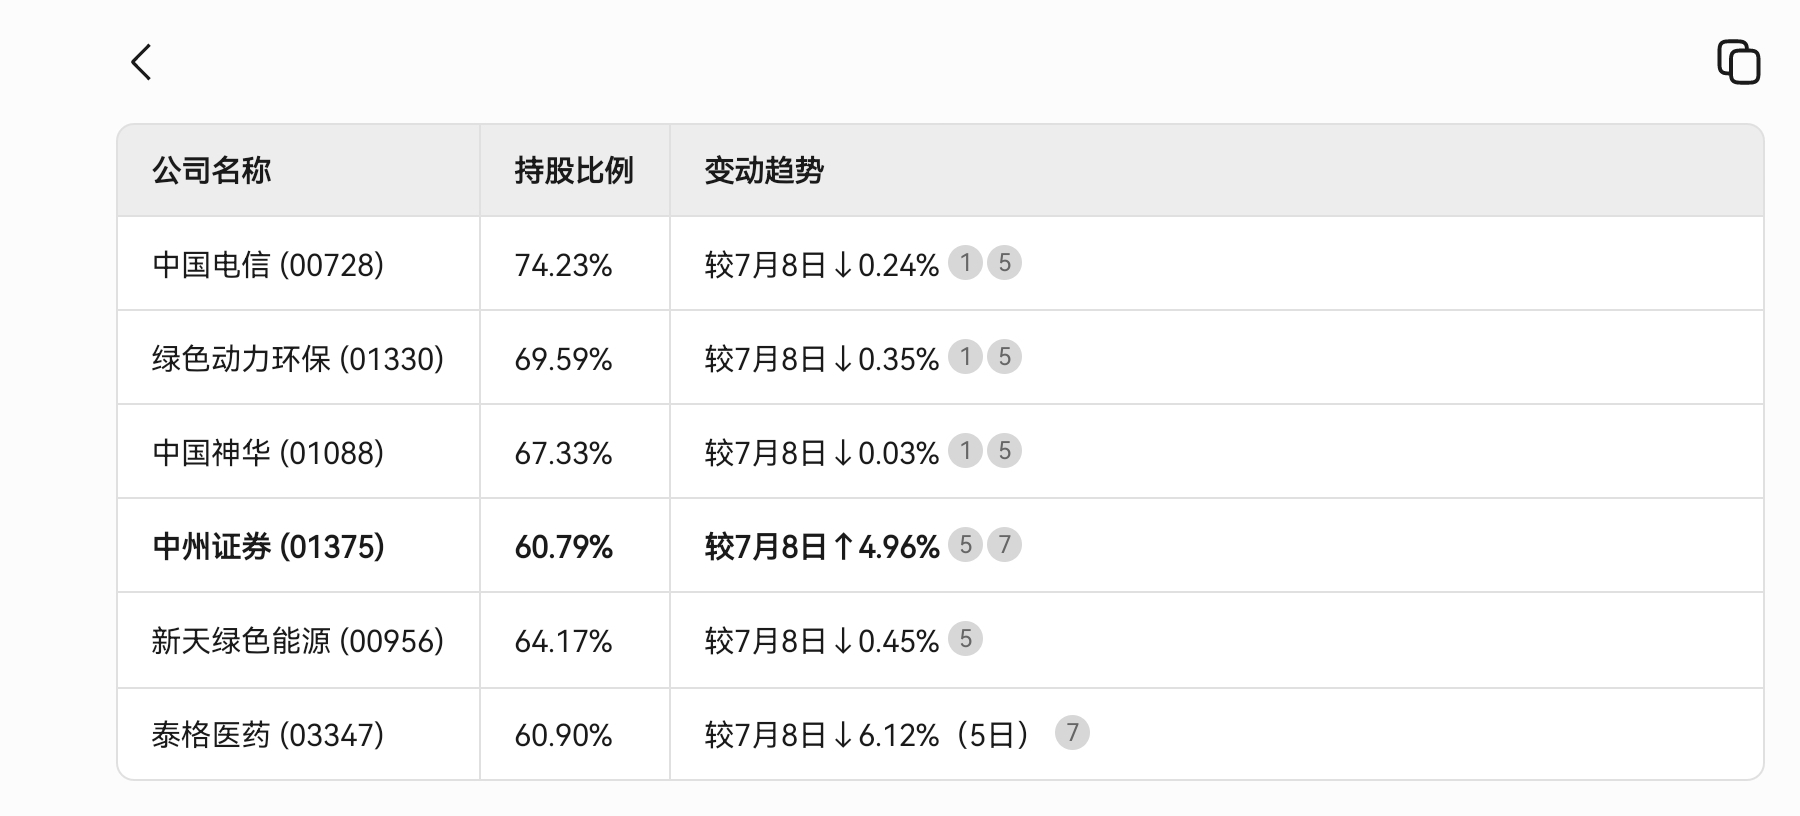Open citation 5 in 新天绿色能源 row
The width and height of the screenshot is (1800, 816).
pos(965,639)
